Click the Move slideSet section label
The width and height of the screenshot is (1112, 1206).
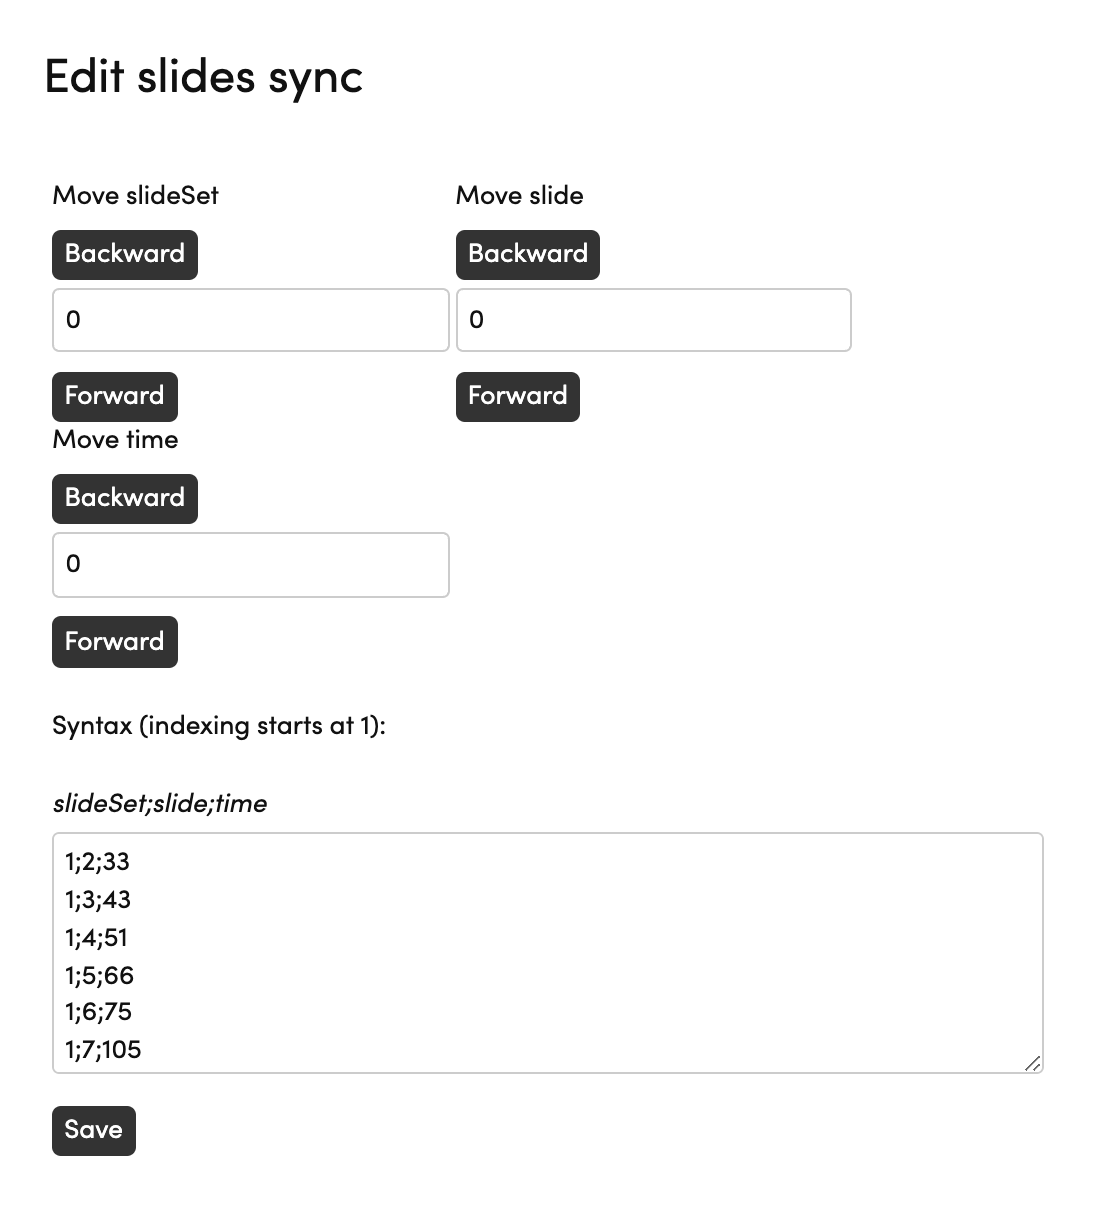coord(136,195)
